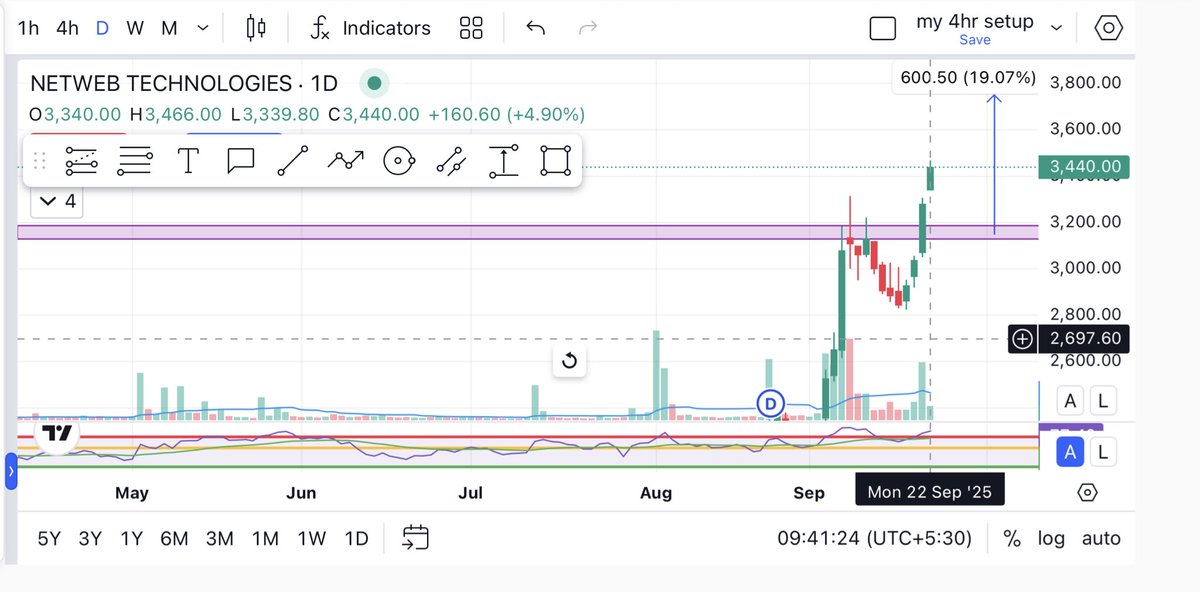Open the Indicators dialog
This screenshot has width=1200, height=592.
(x=370, y=28)
